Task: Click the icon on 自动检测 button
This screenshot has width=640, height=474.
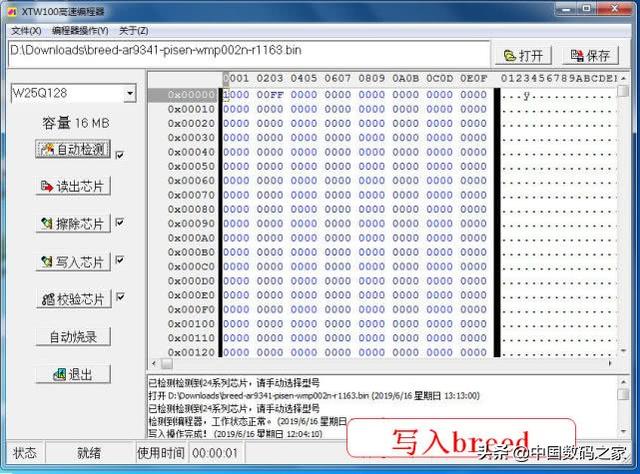Action: coord(48,149)
